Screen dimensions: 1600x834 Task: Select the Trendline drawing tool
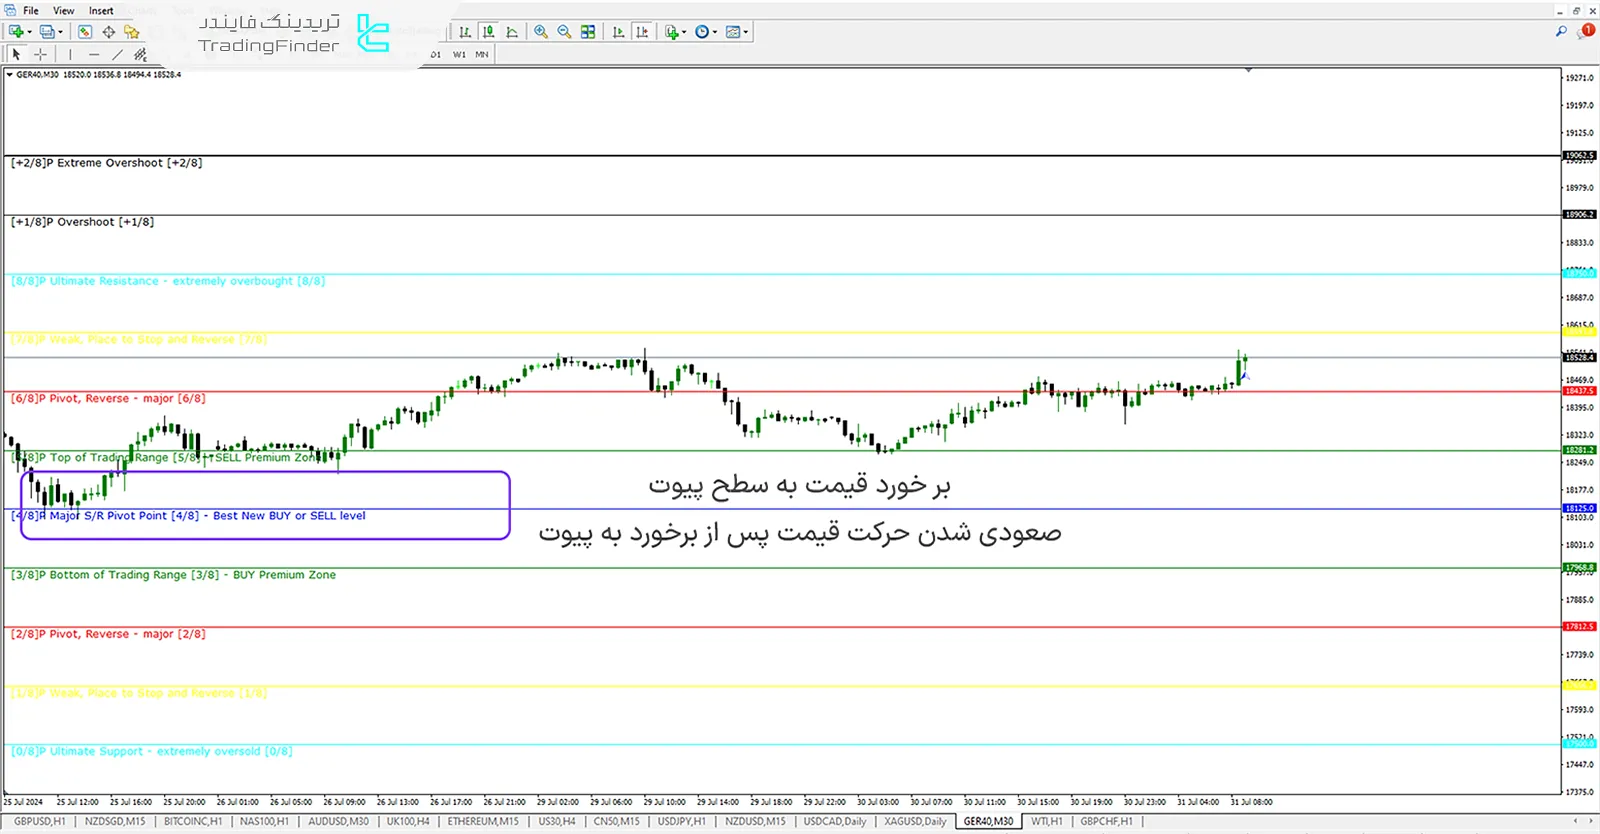(x=117, y=54)
